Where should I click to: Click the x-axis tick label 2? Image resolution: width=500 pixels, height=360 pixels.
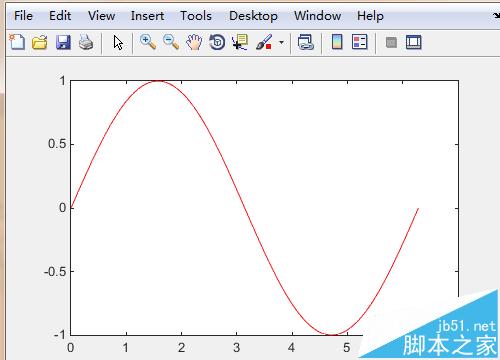pos(181,348)
